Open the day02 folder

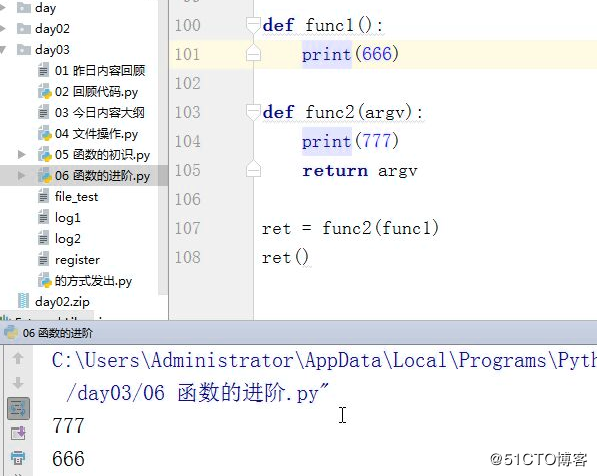pos(43,29)
